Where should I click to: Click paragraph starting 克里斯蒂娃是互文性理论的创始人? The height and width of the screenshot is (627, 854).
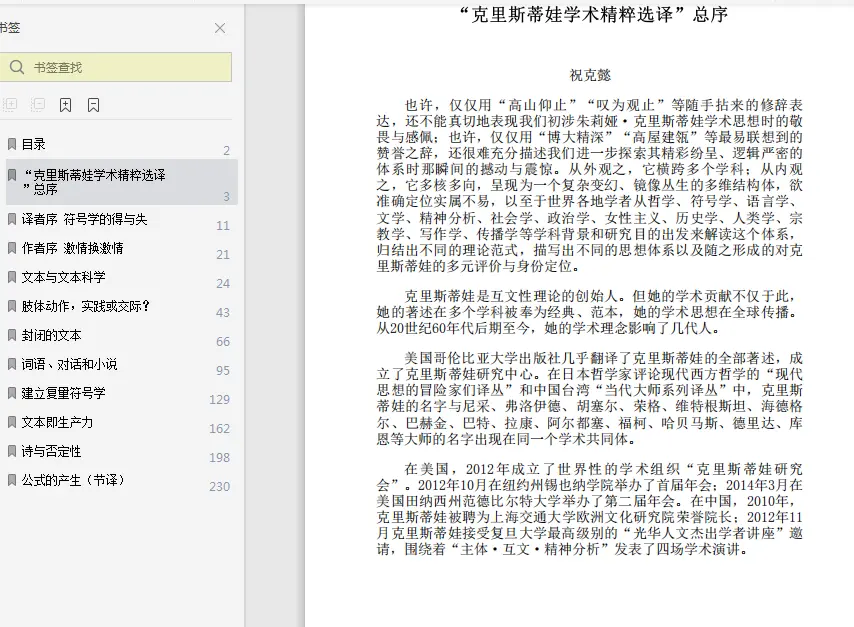(x=589, y=312)
